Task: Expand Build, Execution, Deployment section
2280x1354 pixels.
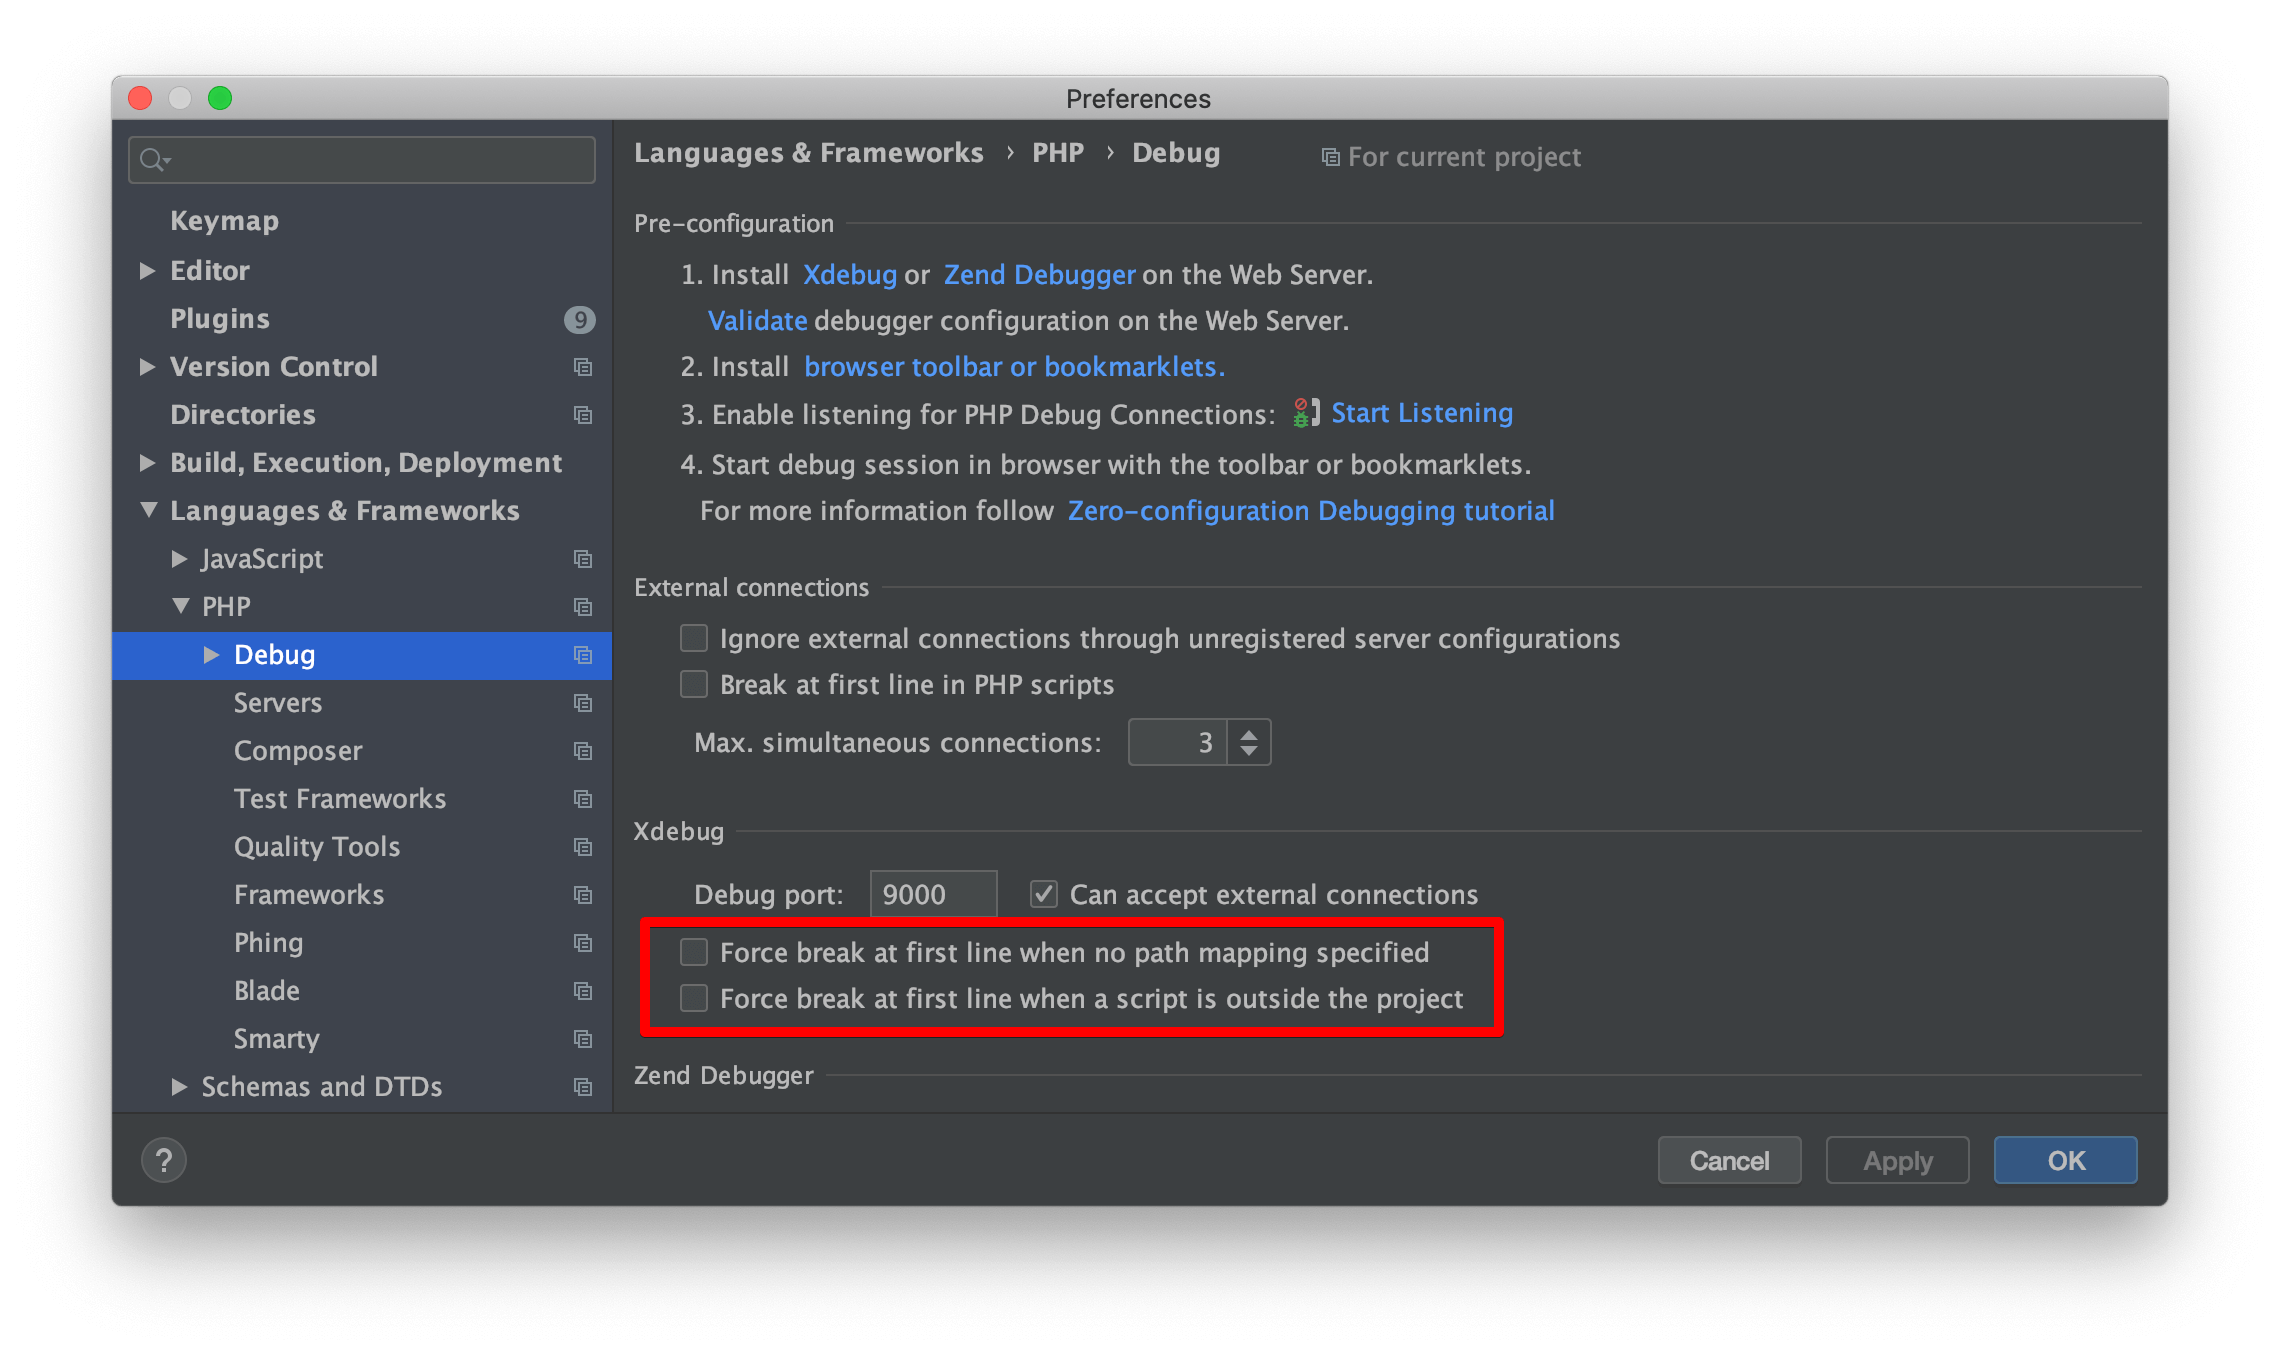Action: [148, 463]
